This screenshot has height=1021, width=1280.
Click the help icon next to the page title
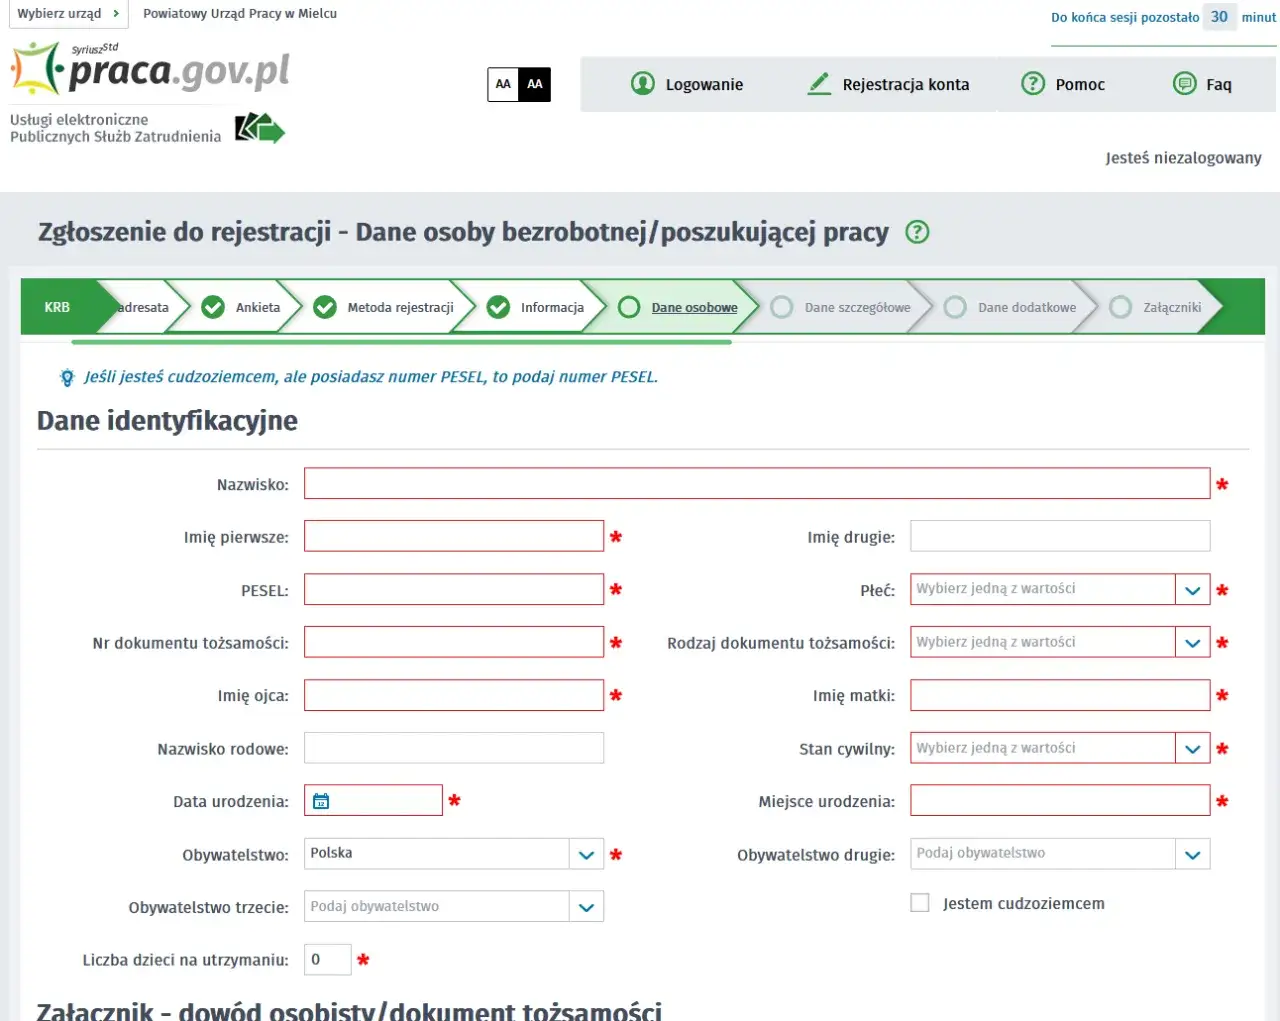[916, 232]
